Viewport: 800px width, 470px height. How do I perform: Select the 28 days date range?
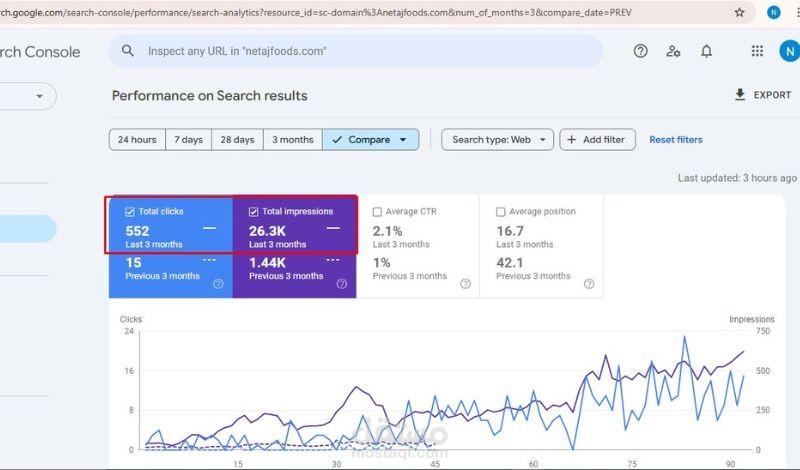pos(237,139)
